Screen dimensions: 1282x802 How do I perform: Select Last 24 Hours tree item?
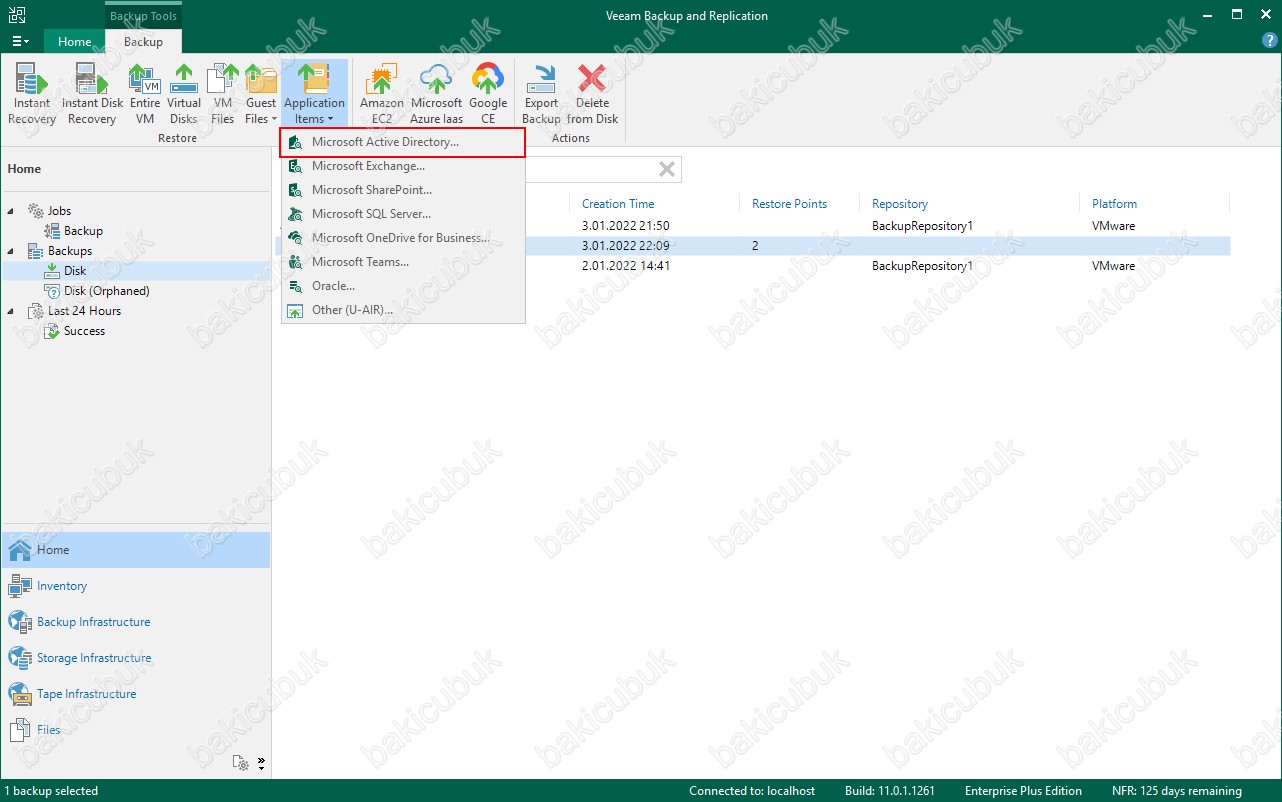[x=75, y=311]
